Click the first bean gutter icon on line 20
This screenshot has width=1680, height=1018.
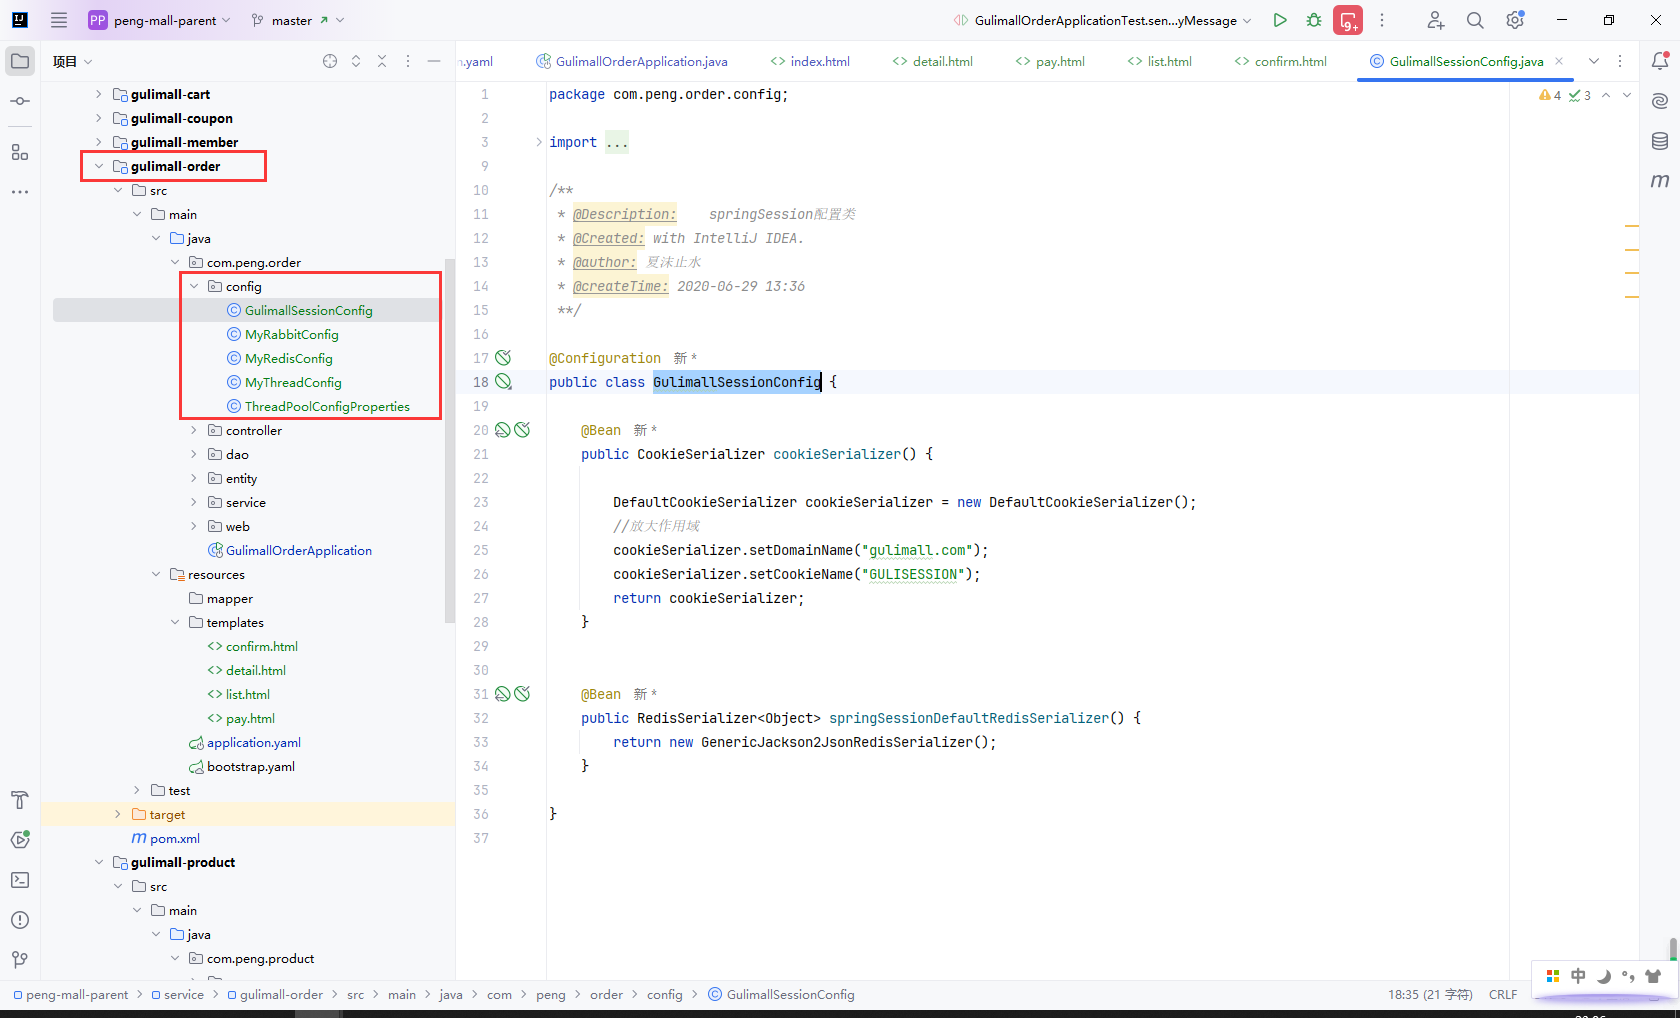pyautogui.click(x=503, y=430)
